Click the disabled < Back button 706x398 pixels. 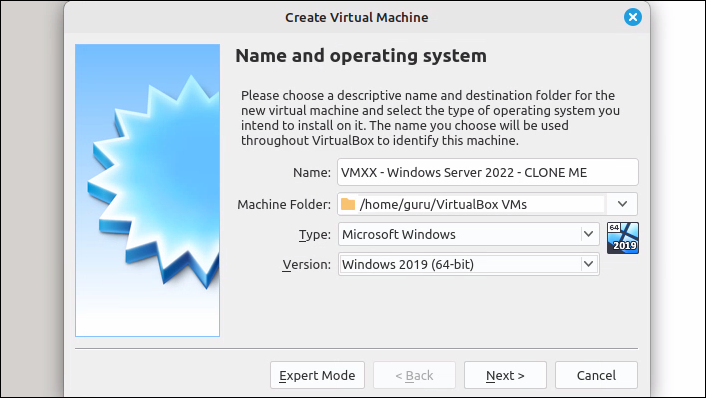[414, 375]
